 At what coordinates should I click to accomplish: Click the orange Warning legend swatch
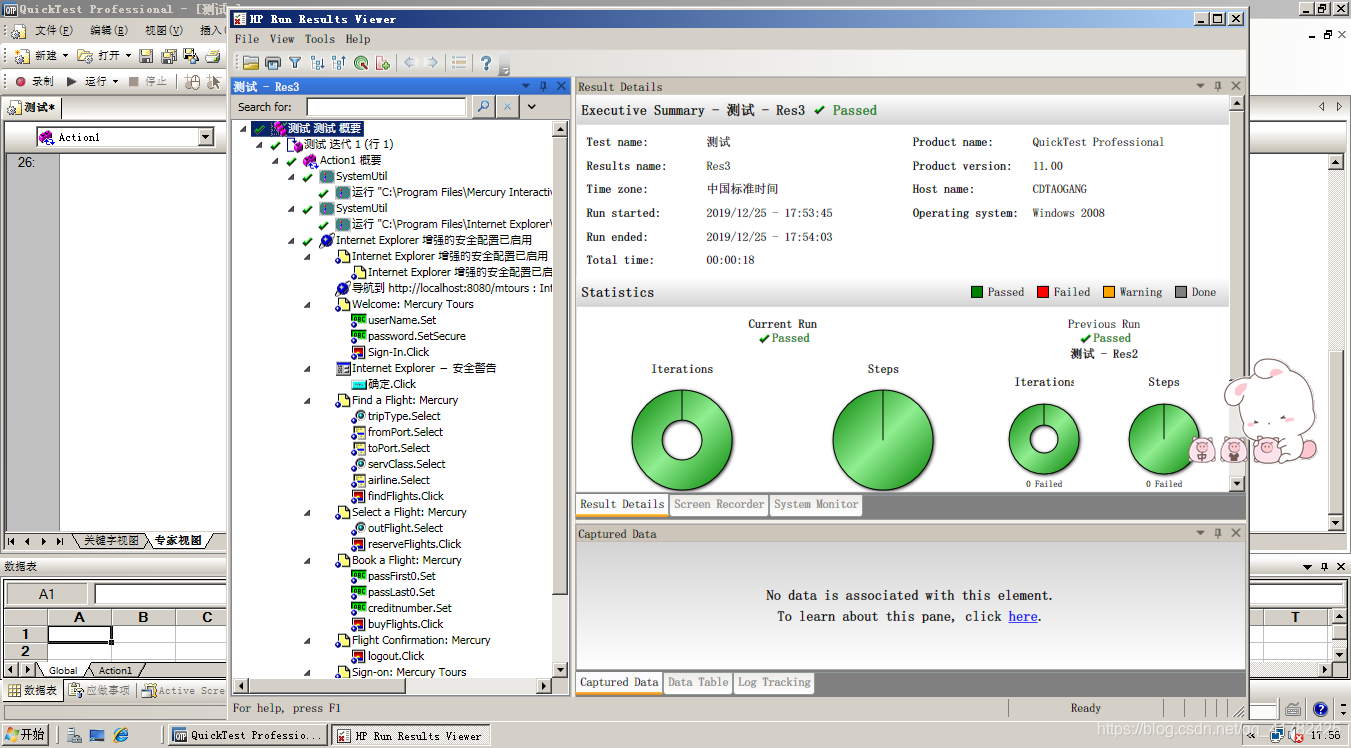pyautogui.click(x=1109, y=292)
